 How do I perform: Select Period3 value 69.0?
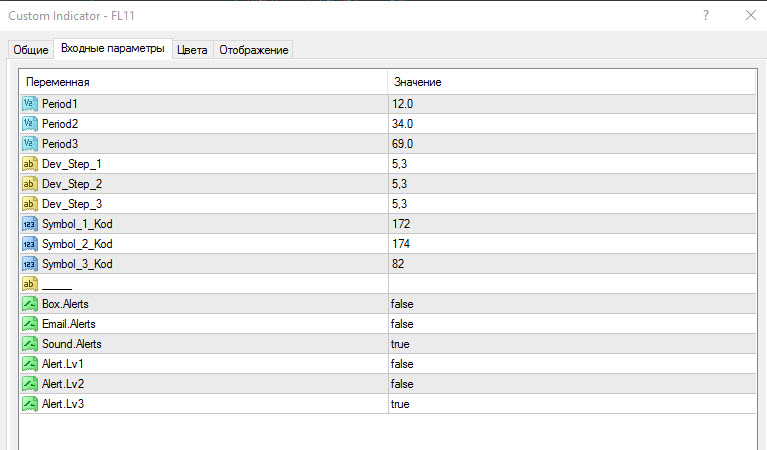click(402, 144)
